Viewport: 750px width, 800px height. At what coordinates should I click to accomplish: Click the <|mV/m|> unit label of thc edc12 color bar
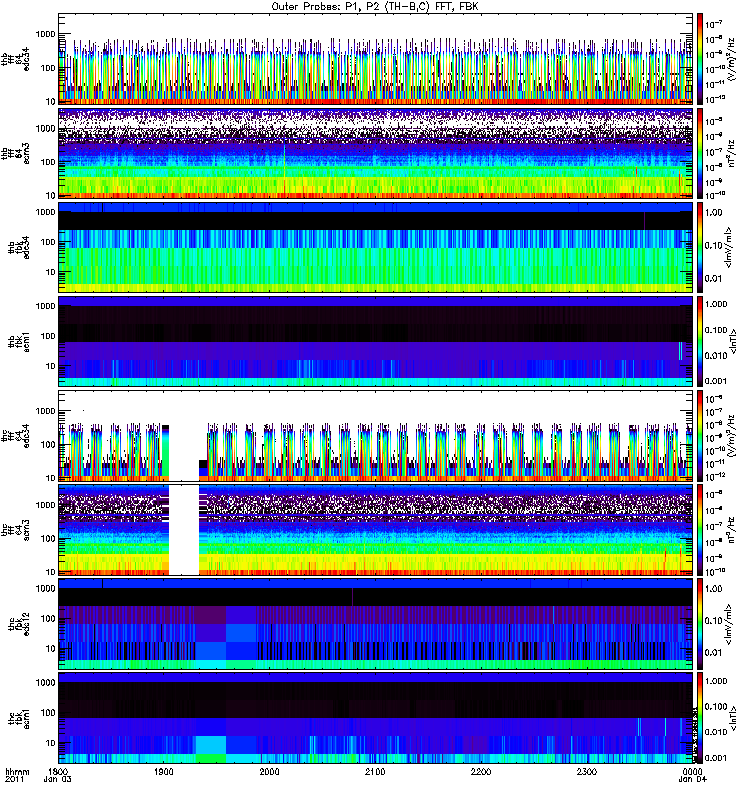tap(729, 623)
